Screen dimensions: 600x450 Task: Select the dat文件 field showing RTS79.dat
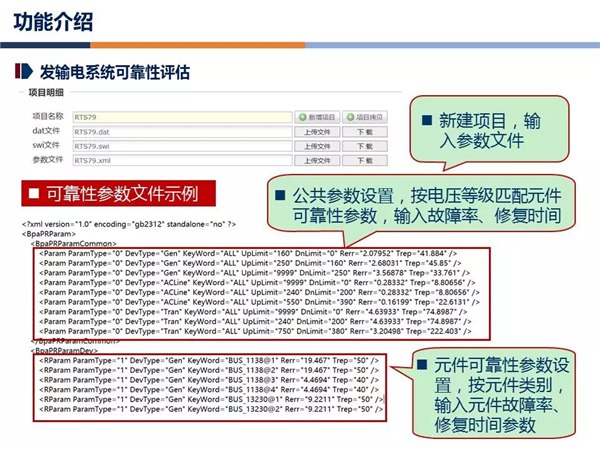181,131
